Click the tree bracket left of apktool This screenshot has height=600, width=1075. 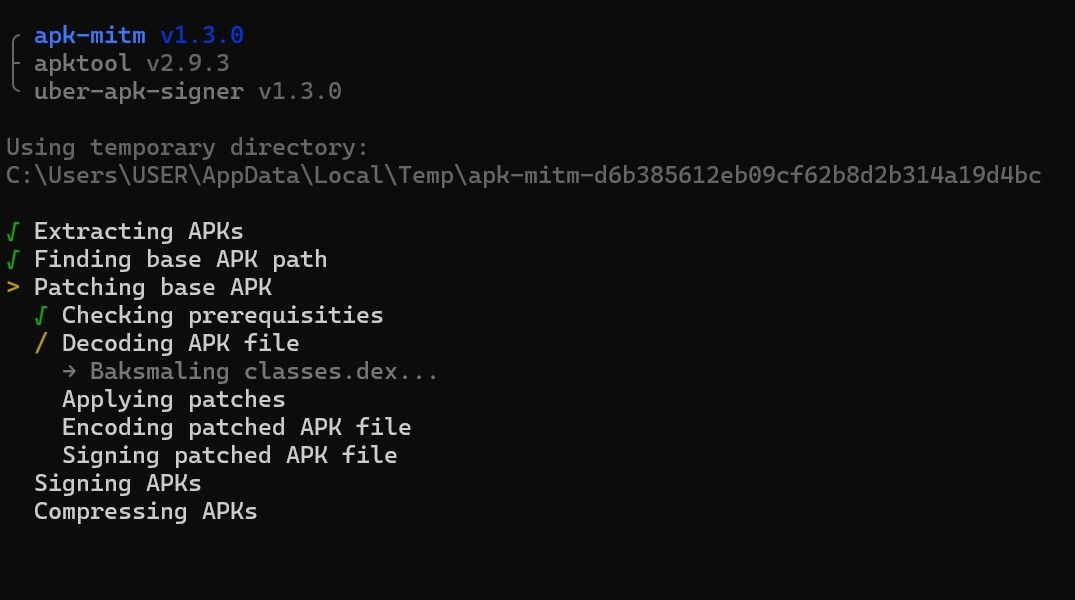[x=15, y=63]
